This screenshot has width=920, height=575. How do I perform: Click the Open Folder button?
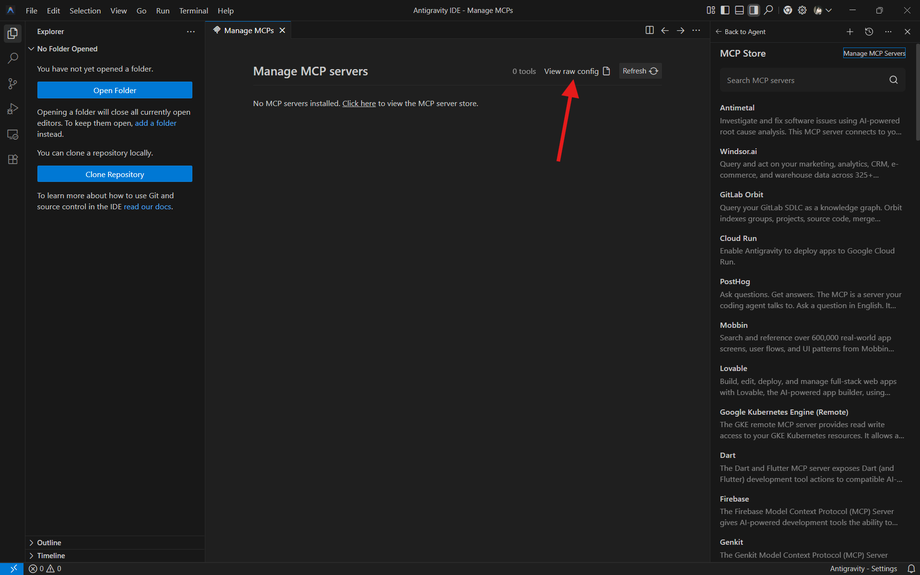pyautogui.click(x=114, y=90)
